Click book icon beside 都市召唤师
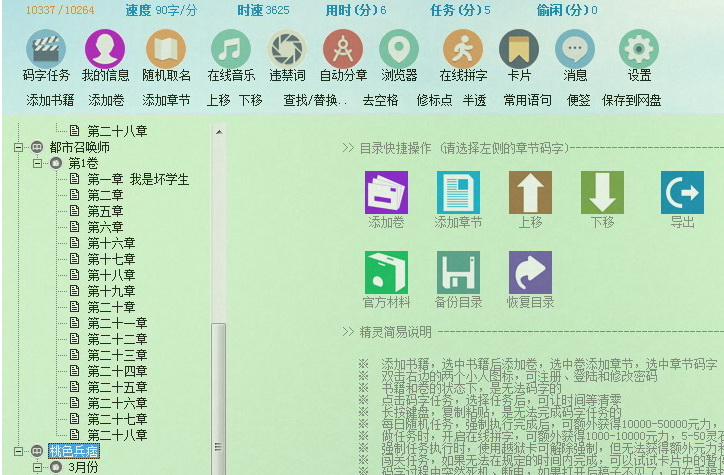The width and height of the screenshot is (724, 475). pos(37,147)
